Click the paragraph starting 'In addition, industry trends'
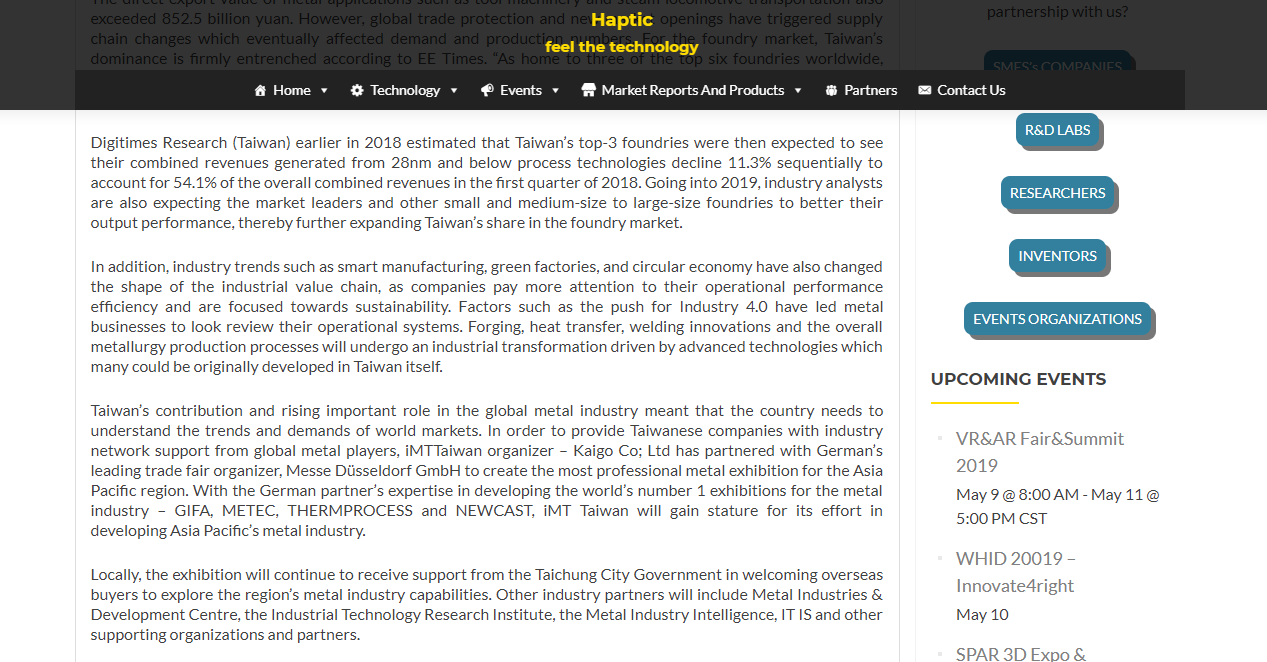Viewport: 1267px width, 662px height. click(x=487, y=317)
